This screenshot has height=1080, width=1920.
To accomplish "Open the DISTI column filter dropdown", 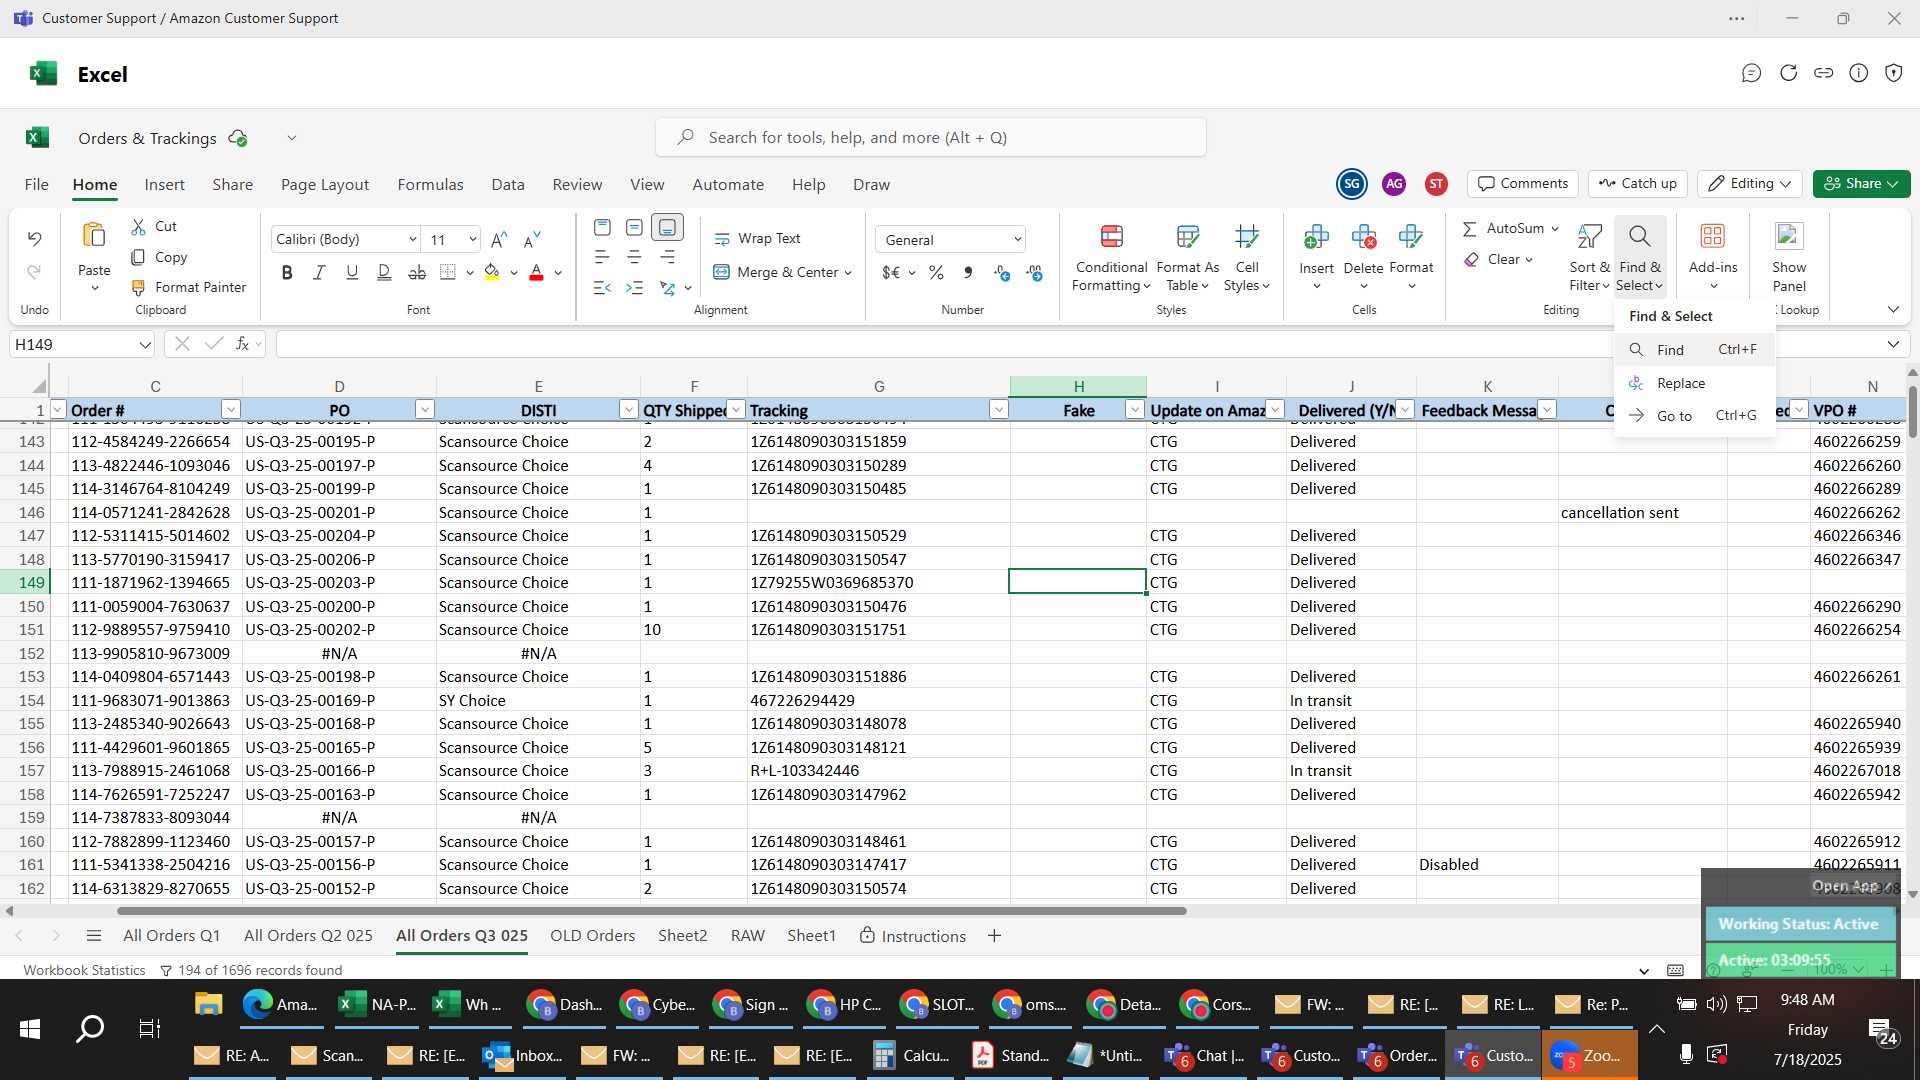I will [629, 409].
